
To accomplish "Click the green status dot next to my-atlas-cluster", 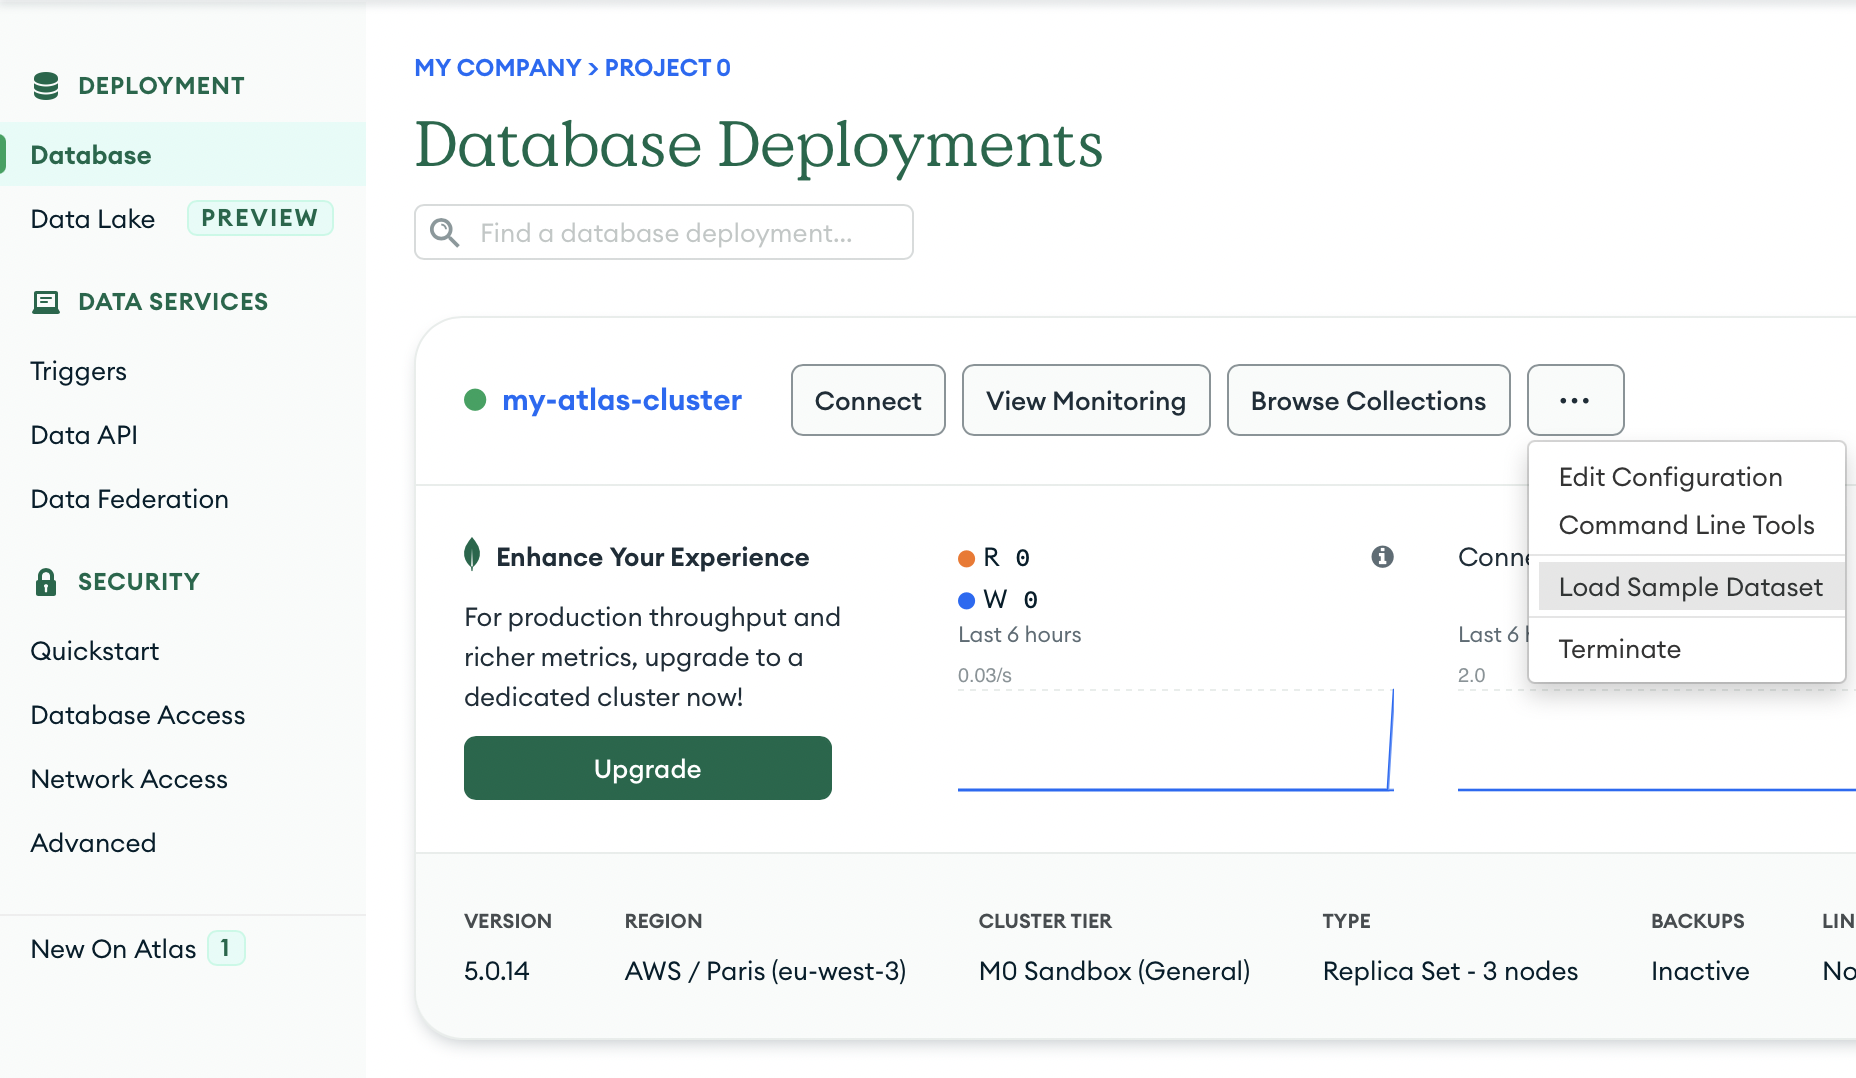I will pyautogui.click(x=475, y=400).
